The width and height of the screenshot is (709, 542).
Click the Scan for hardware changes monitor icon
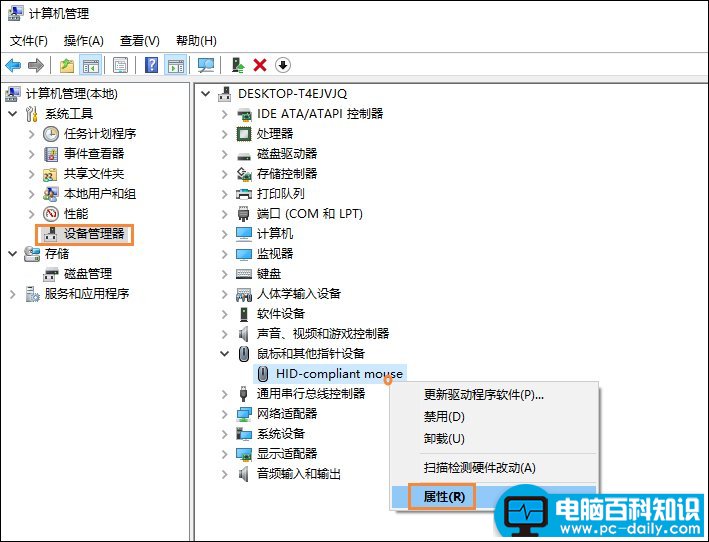pyautogui.click(x=206, y=66)
